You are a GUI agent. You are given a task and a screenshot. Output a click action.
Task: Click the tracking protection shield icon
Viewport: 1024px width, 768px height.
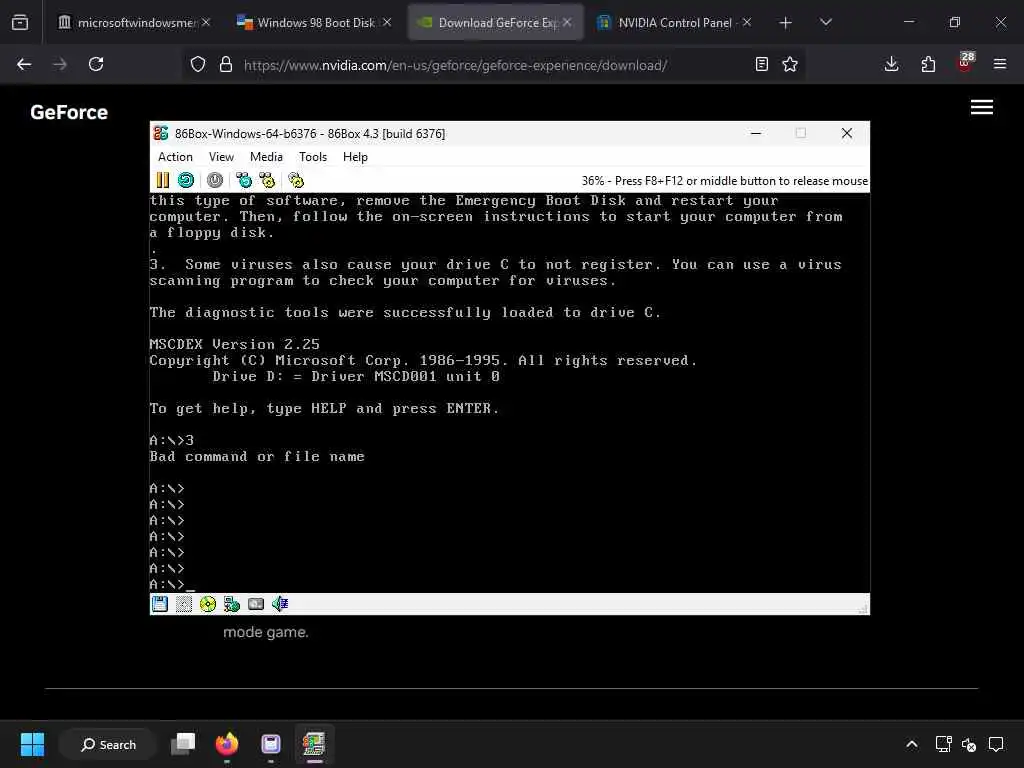[198, 64]
